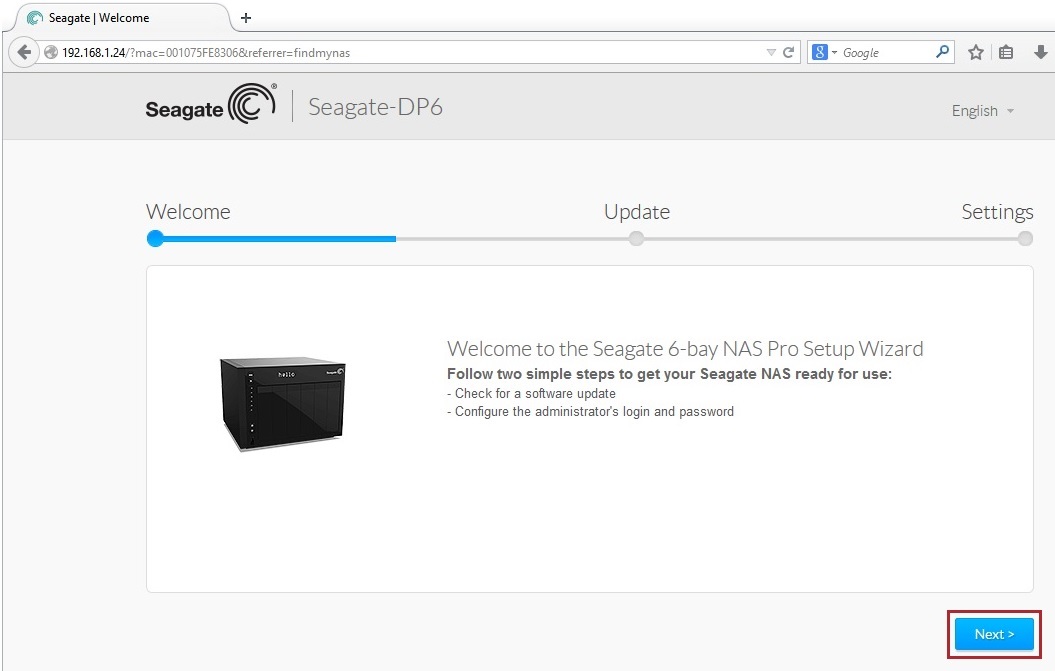Reload the page with refresh icon

[x=789, y=52]
